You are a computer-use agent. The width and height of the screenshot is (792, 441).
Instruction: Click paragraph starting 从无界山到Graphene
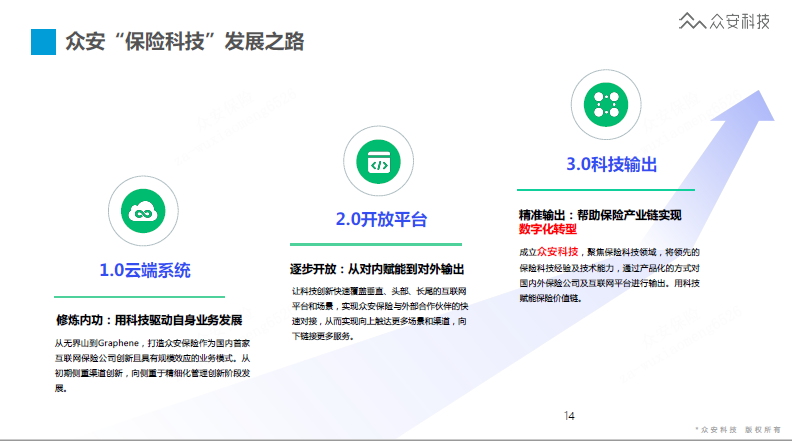pyautogui.click(x=153, y=366)
